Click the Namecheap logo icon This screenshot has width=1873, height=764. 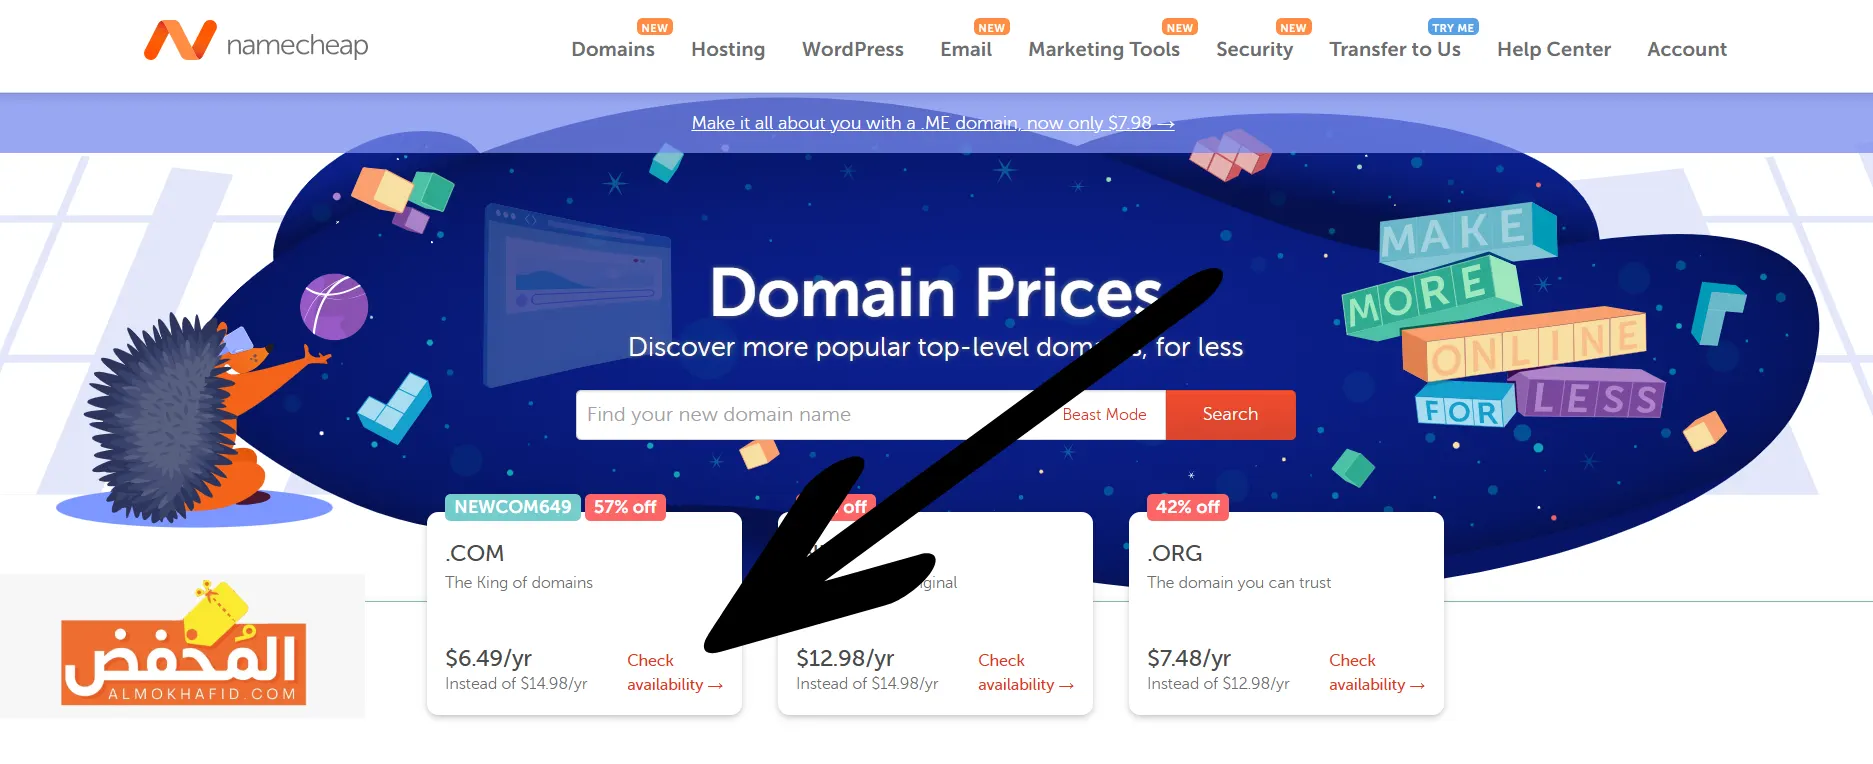[x=180, y=41]
